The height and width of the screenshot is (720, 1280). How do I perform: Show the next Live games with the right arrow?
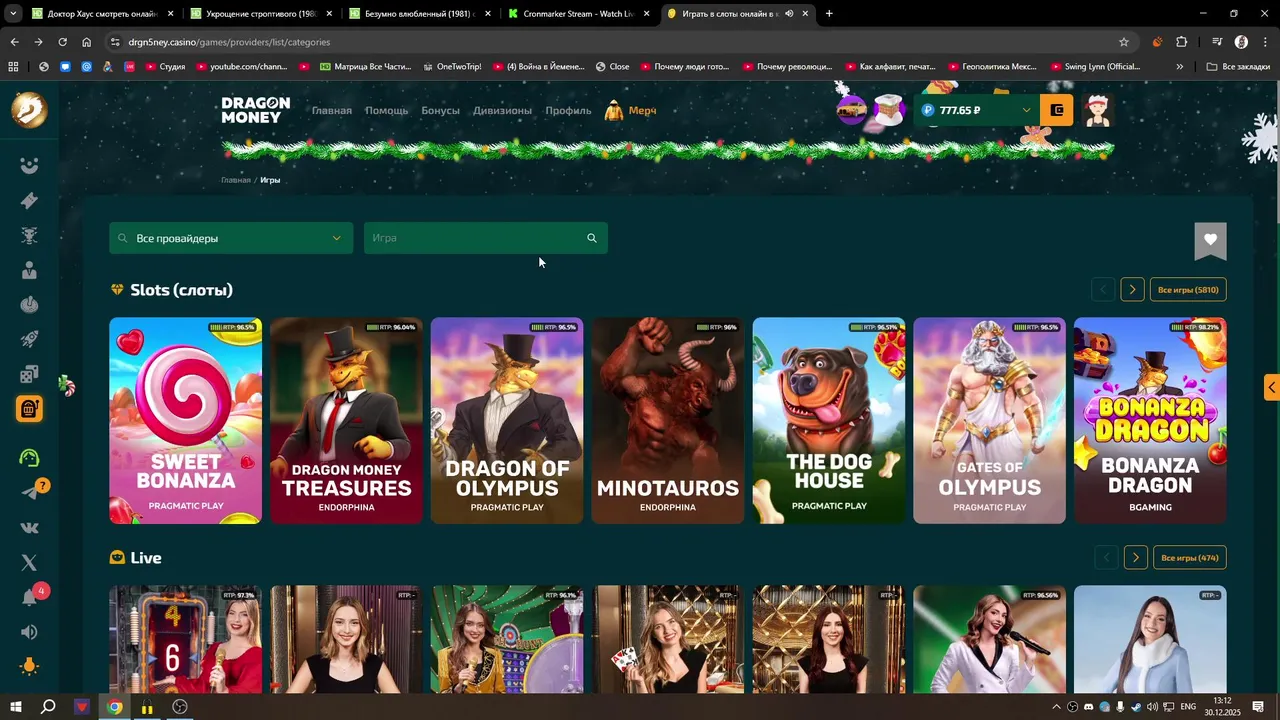[x=1135, y=558]
